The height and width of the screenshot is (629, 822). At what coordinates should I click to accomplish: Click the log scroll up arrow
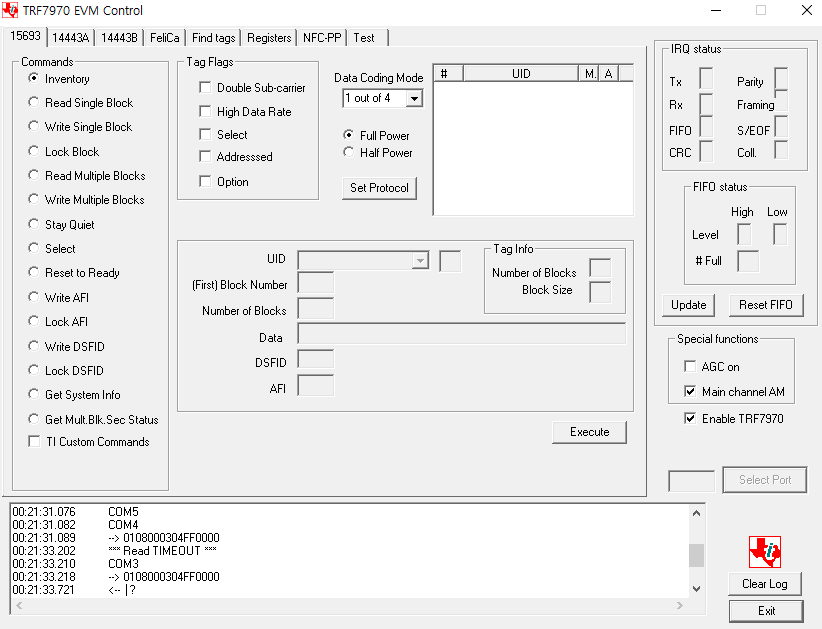pos(696,513)
